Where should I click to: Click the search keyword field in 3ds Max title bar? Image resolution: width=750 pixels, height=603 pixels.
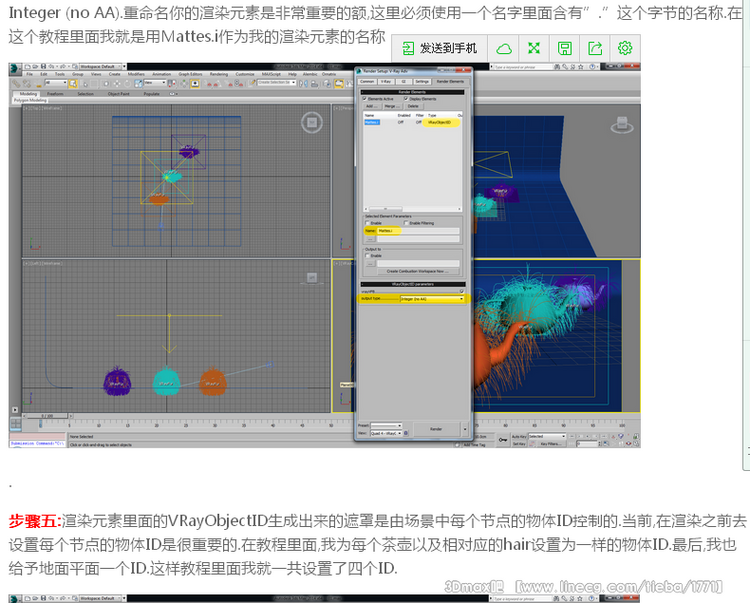point(521,67)
